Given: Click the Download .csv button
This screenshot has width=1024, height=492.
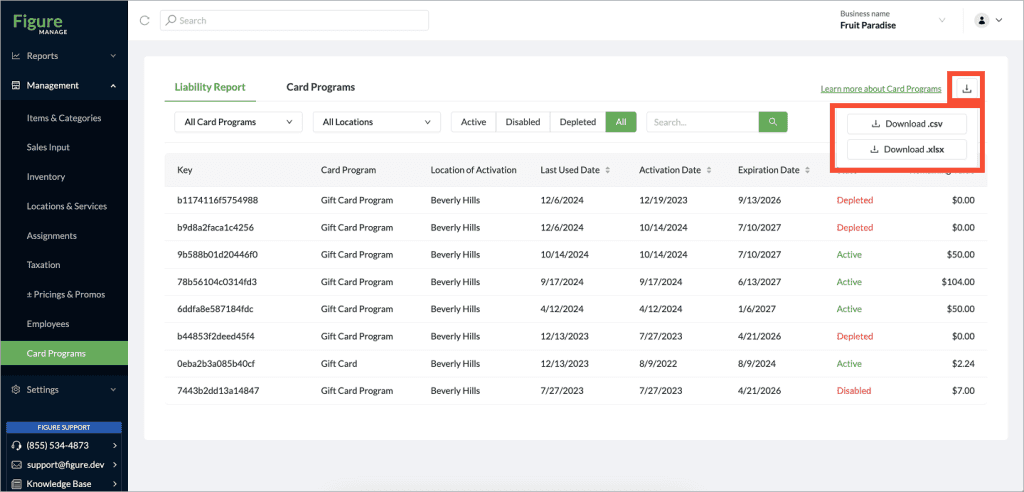Looking at the screenshot, I should [906, 123].
